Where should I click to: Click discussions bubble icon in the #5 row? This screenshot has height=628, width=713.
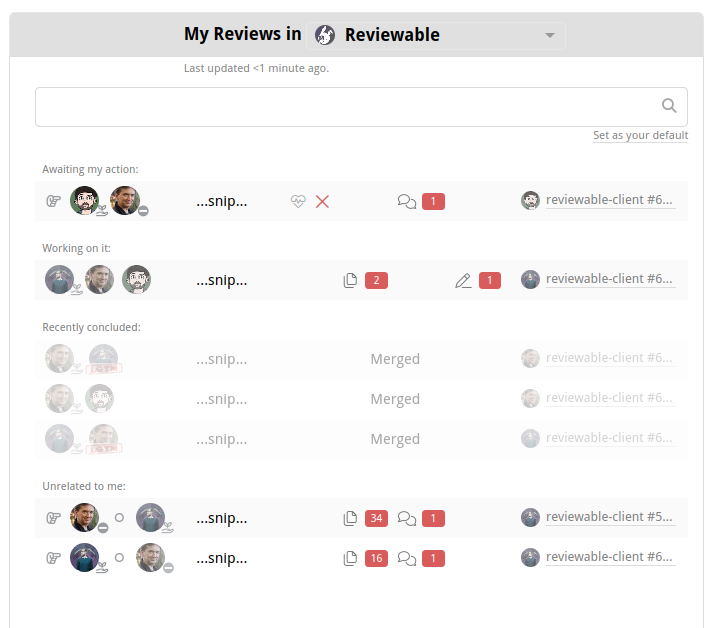tap(407, 518)
